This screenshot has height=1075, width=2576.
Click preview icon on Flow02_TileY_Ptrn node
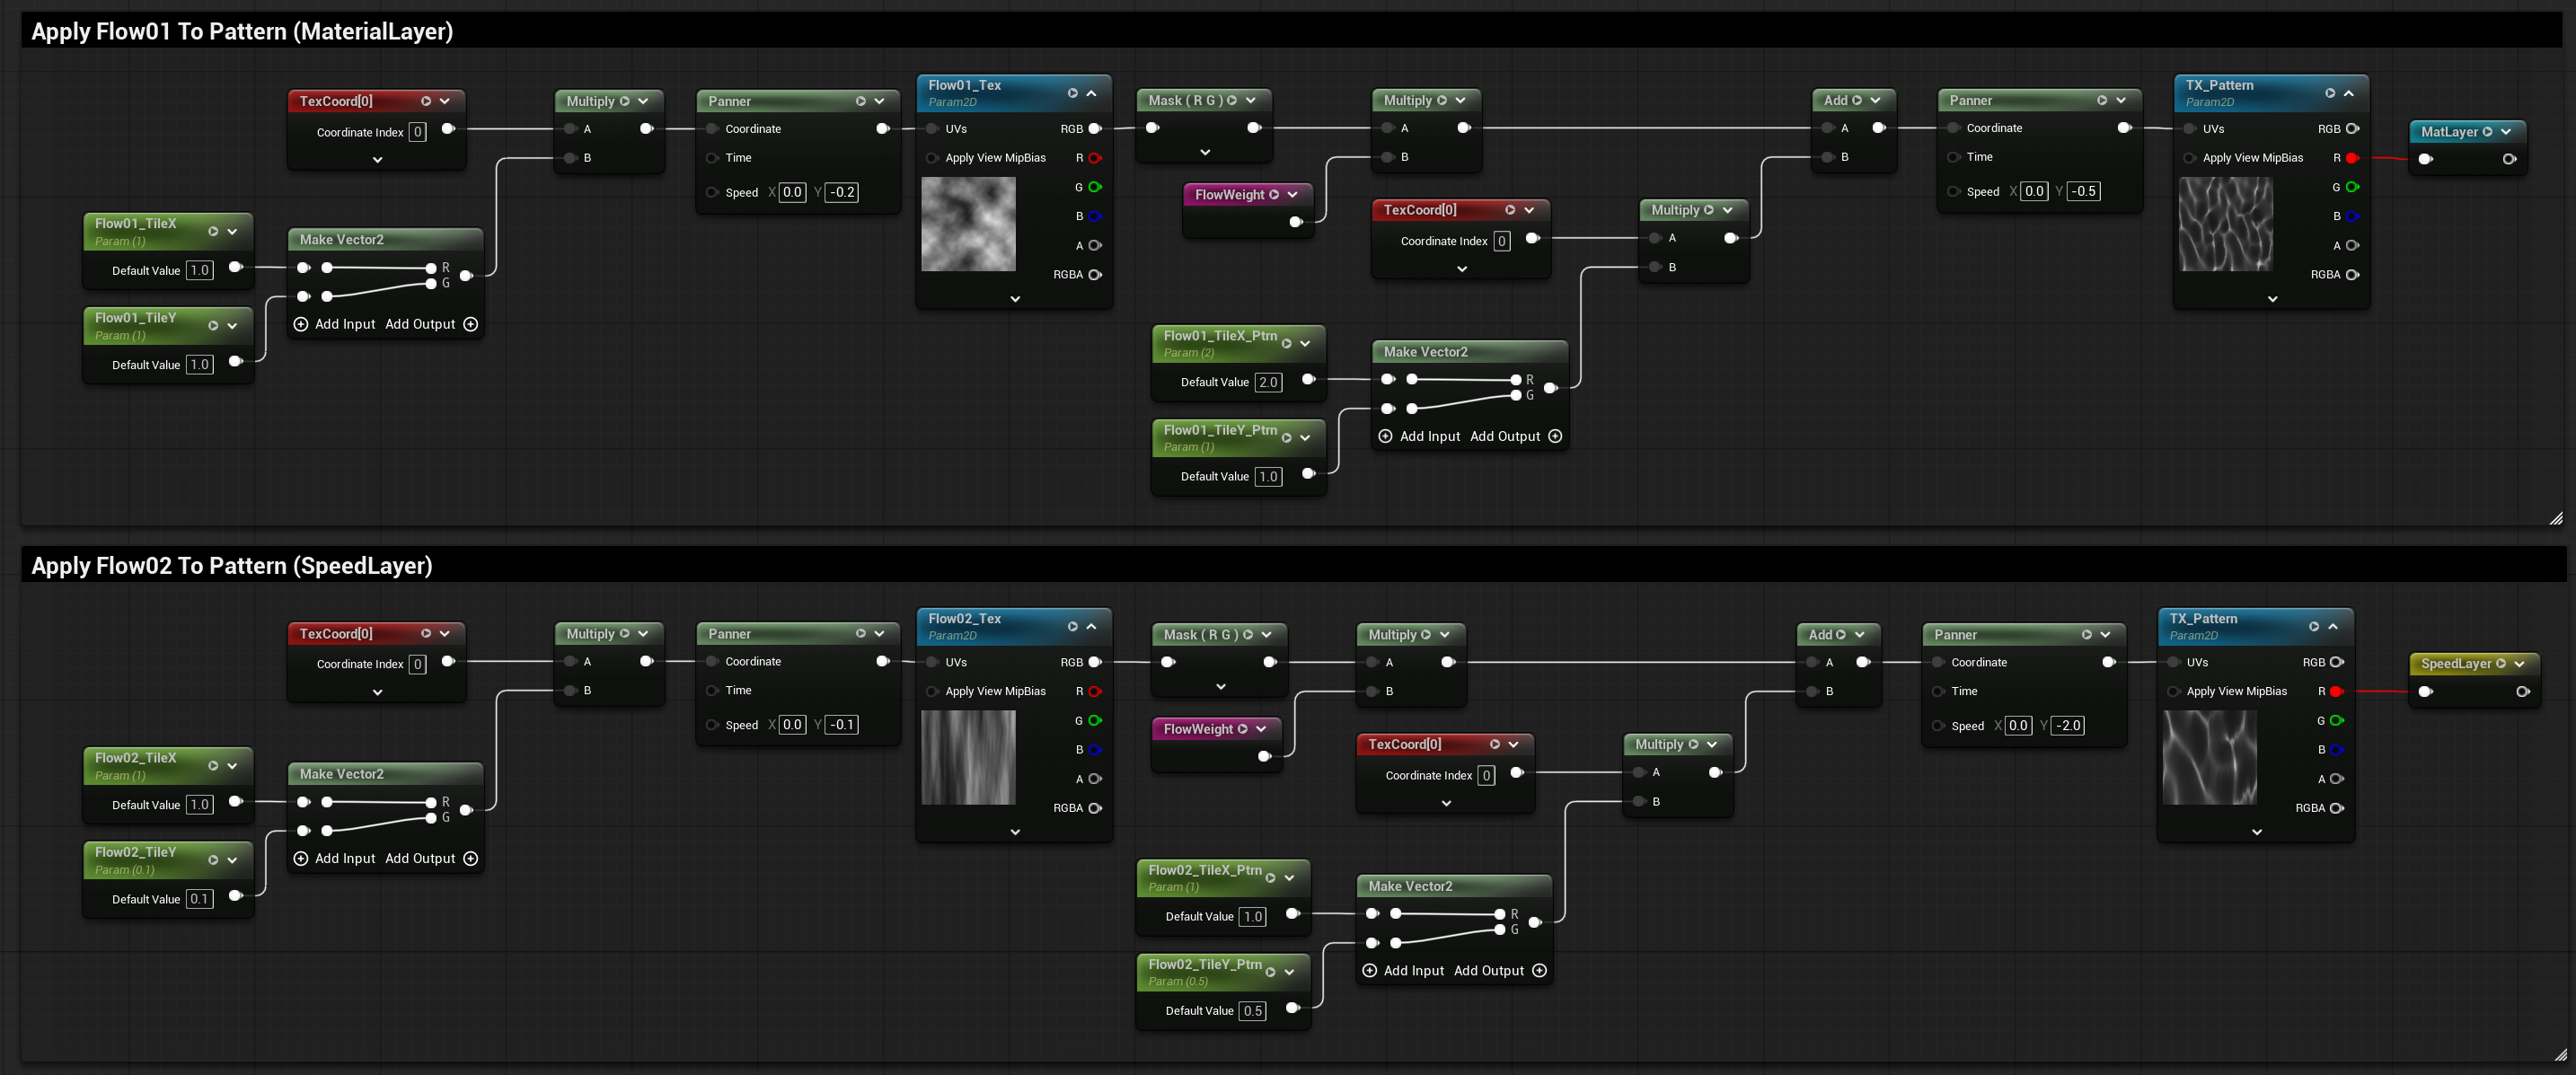[x=1271, y=972]
